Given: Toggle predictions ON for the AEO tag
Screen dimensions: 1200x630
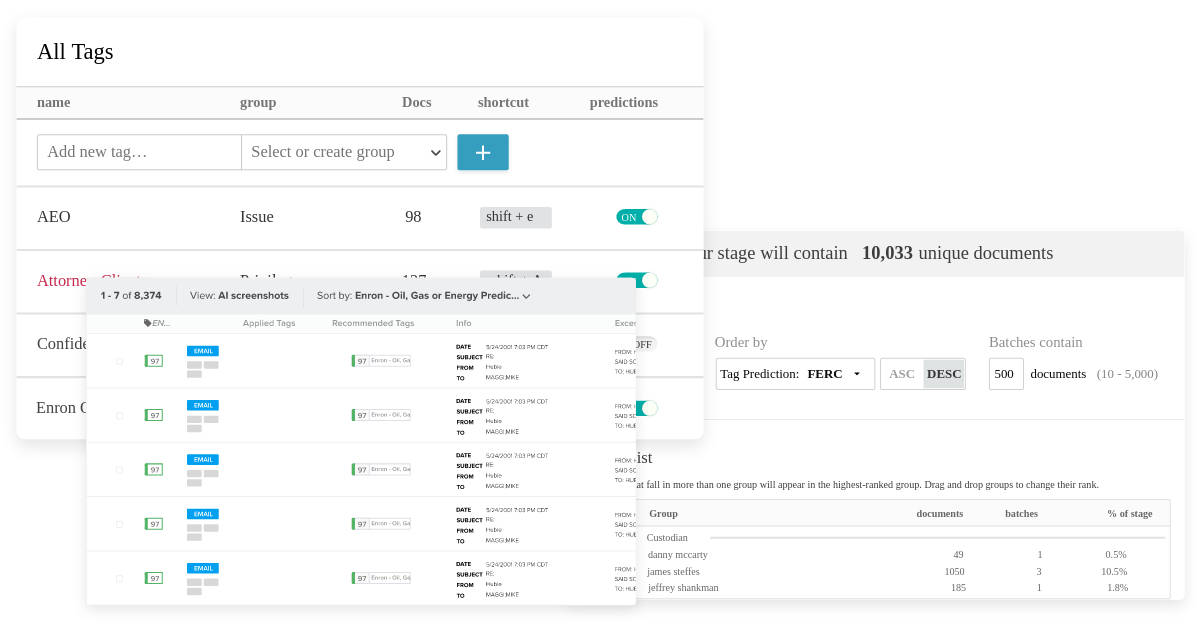Looking at the screenshot, I should click(637, 217).
